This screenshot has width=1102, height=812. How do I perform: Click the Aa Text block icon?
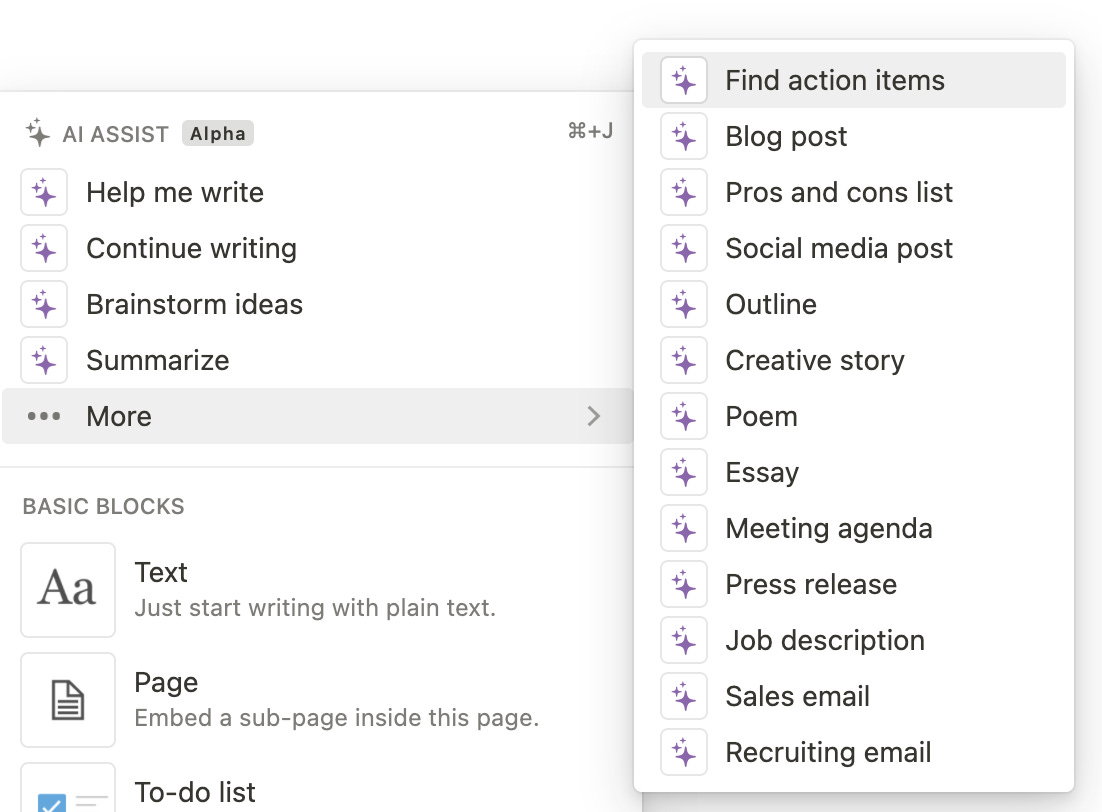pos(68,590)
